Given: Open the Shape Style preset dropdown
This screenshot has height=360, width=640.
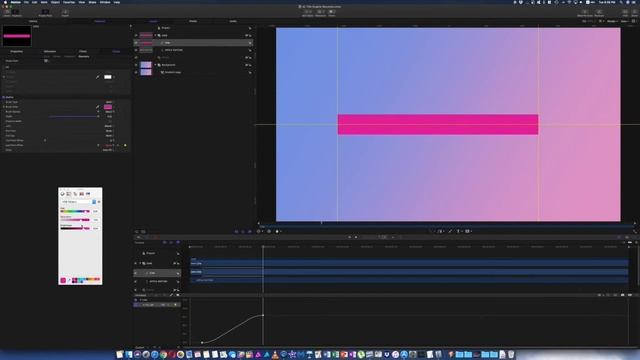Looking at the screenshot, I should click(x=46, y=61).
